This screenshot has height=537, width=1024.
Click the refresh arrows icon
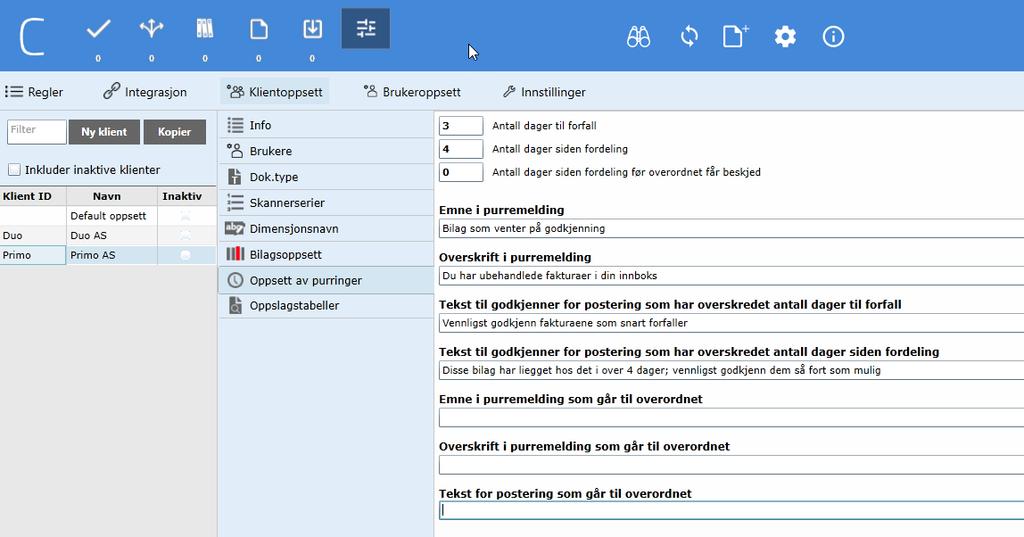tap(689, 37)
